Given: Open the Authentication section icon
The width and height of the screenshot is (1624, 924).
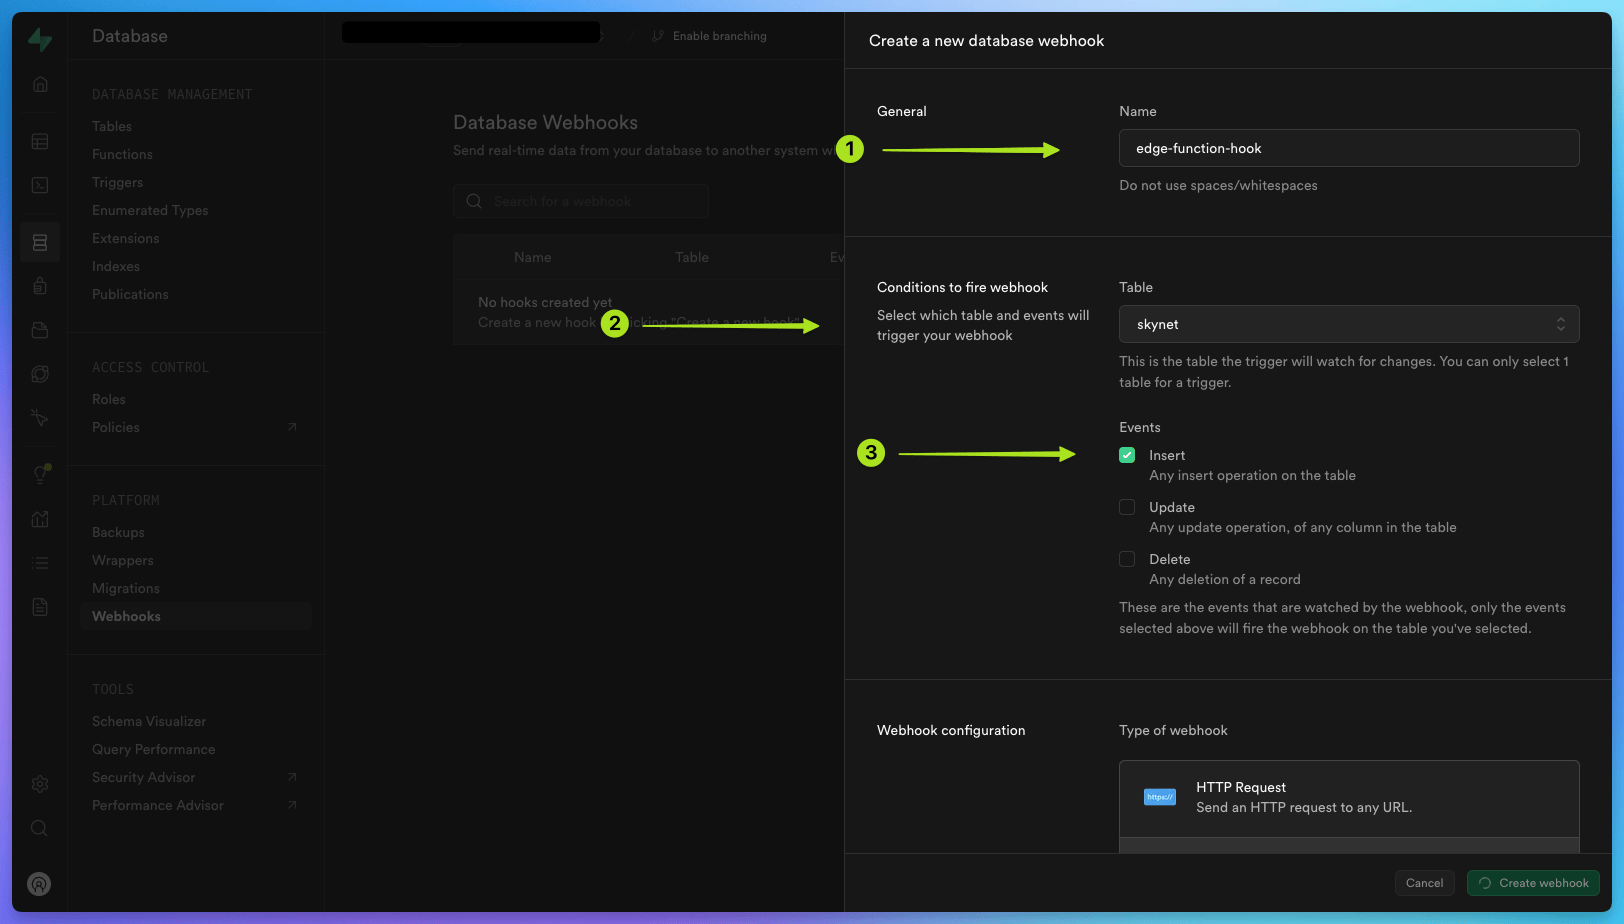Looking at the screenshot, I should click(x=40, y=285).
